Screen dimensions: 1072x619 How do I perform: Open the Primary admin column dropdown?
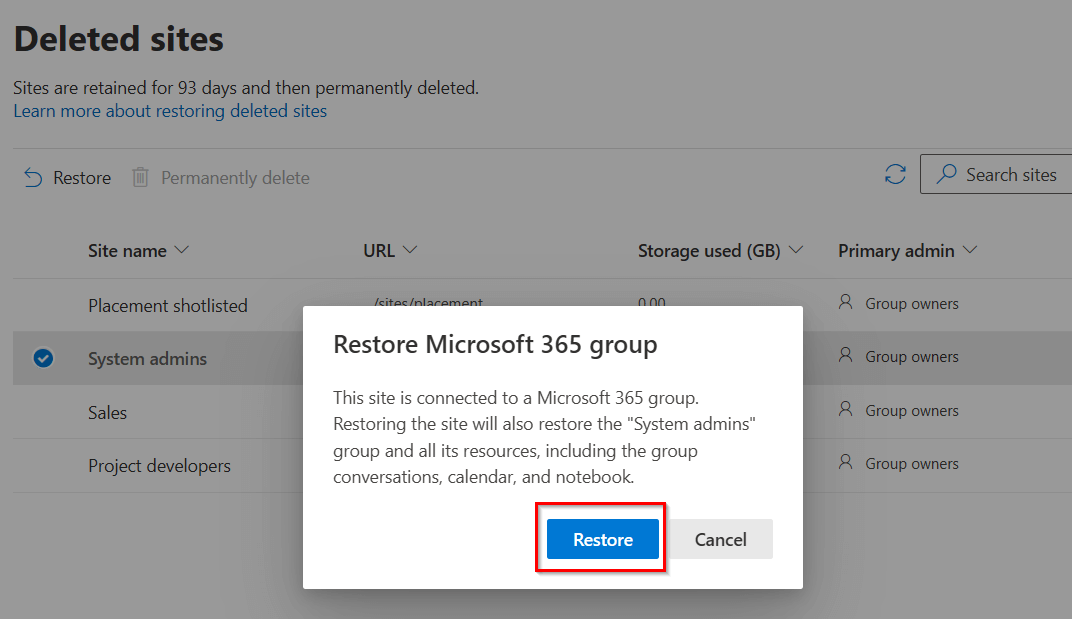point(969,251)
